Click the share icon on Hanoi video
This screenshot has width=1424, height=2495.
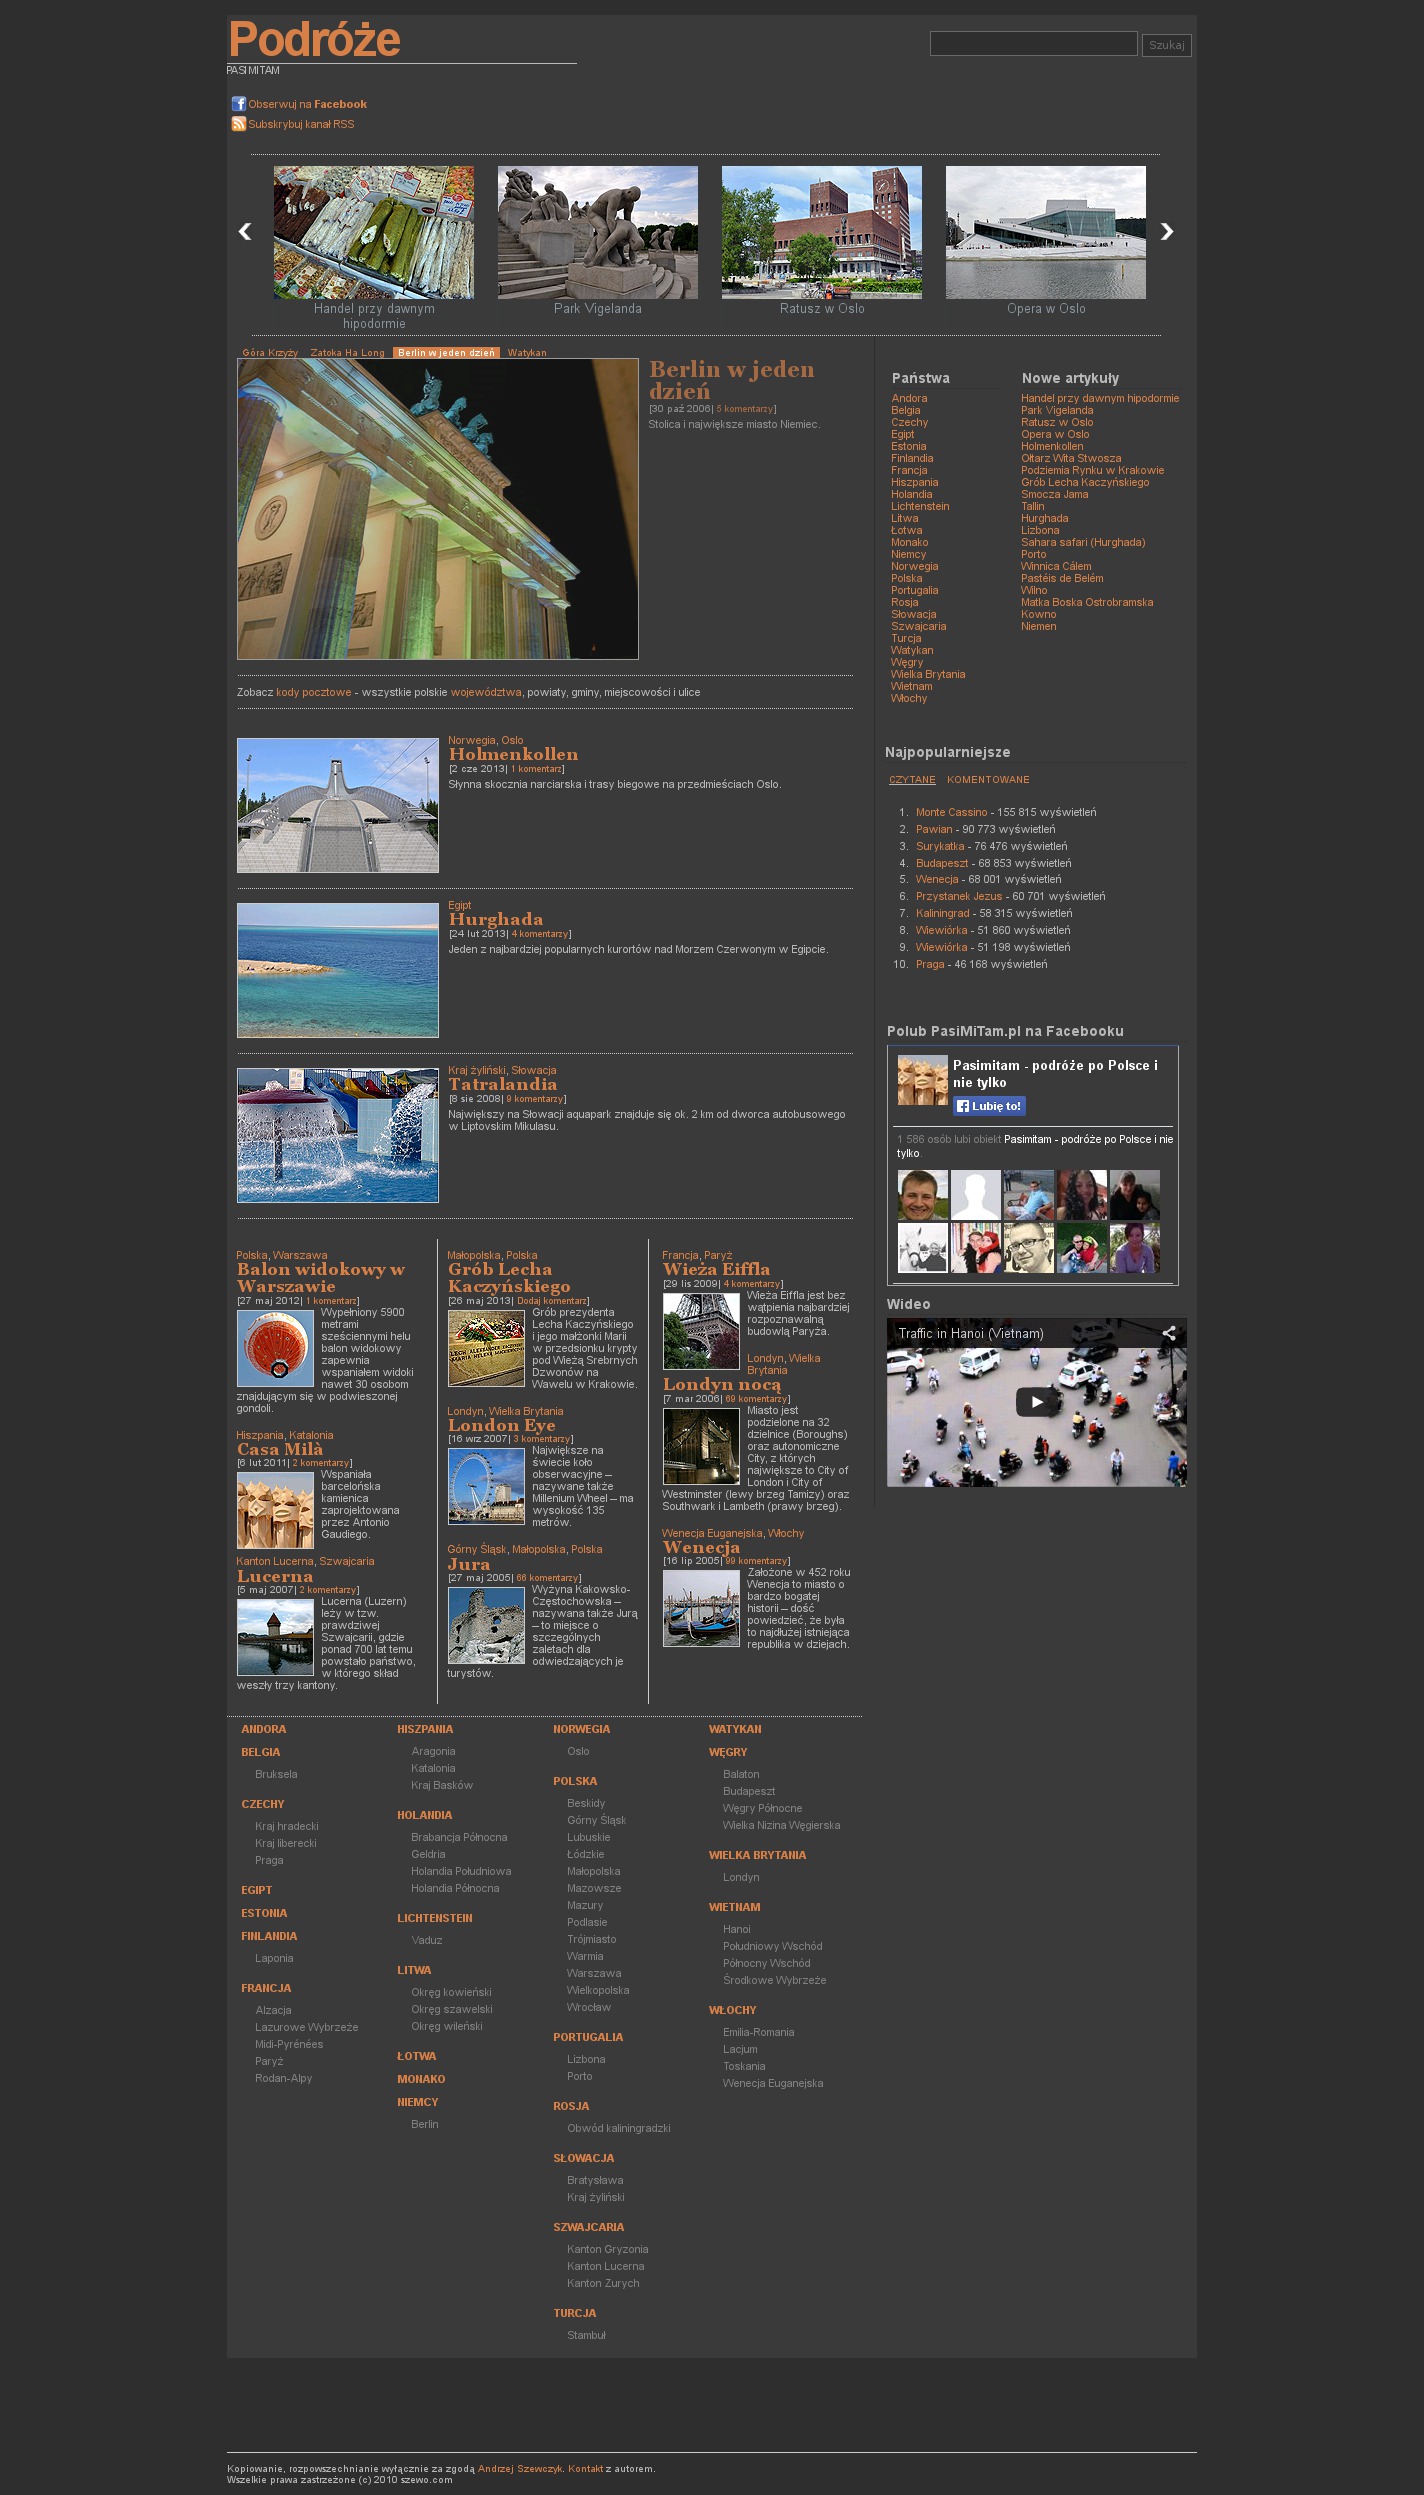pos(1168,1333)
